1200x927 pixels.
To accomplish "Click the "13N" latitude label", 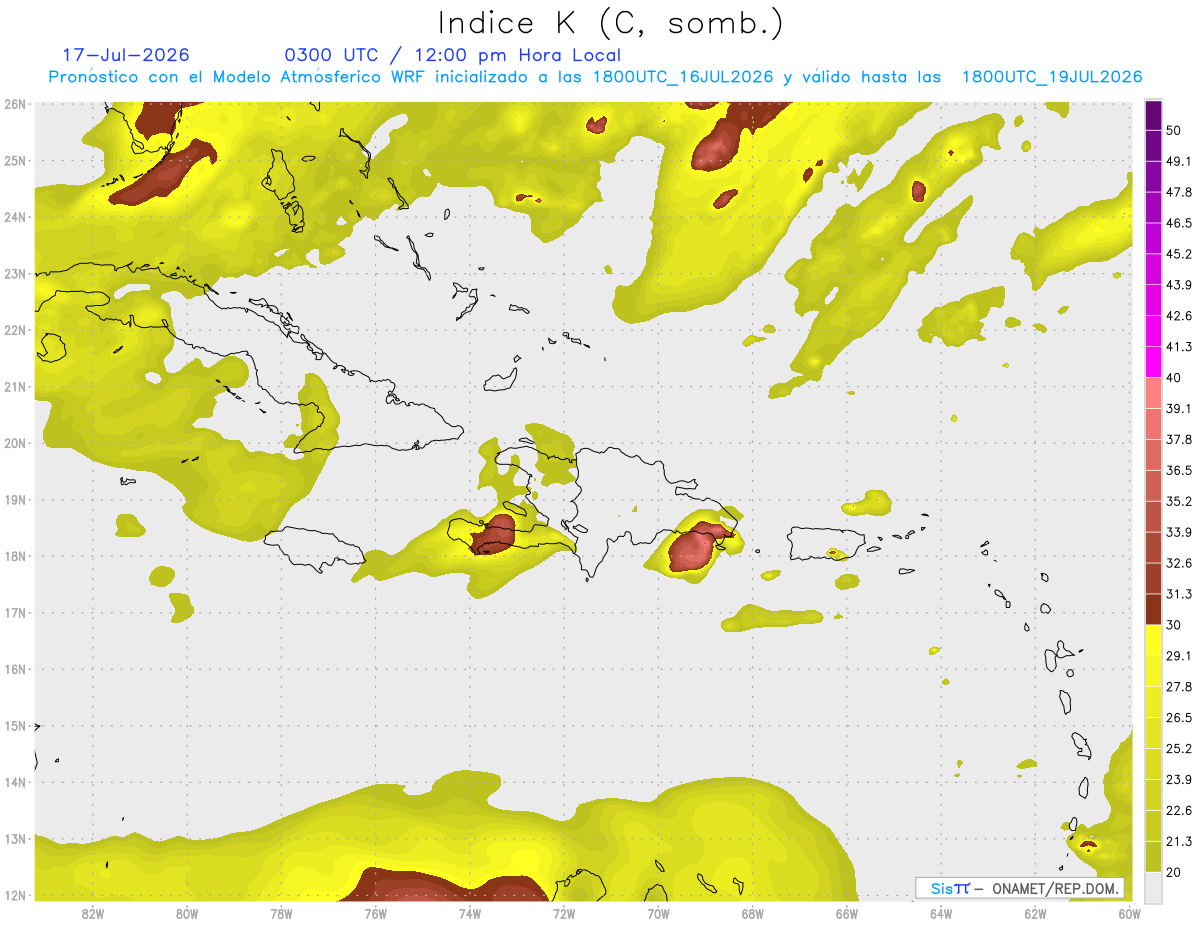I will point(14,839).
